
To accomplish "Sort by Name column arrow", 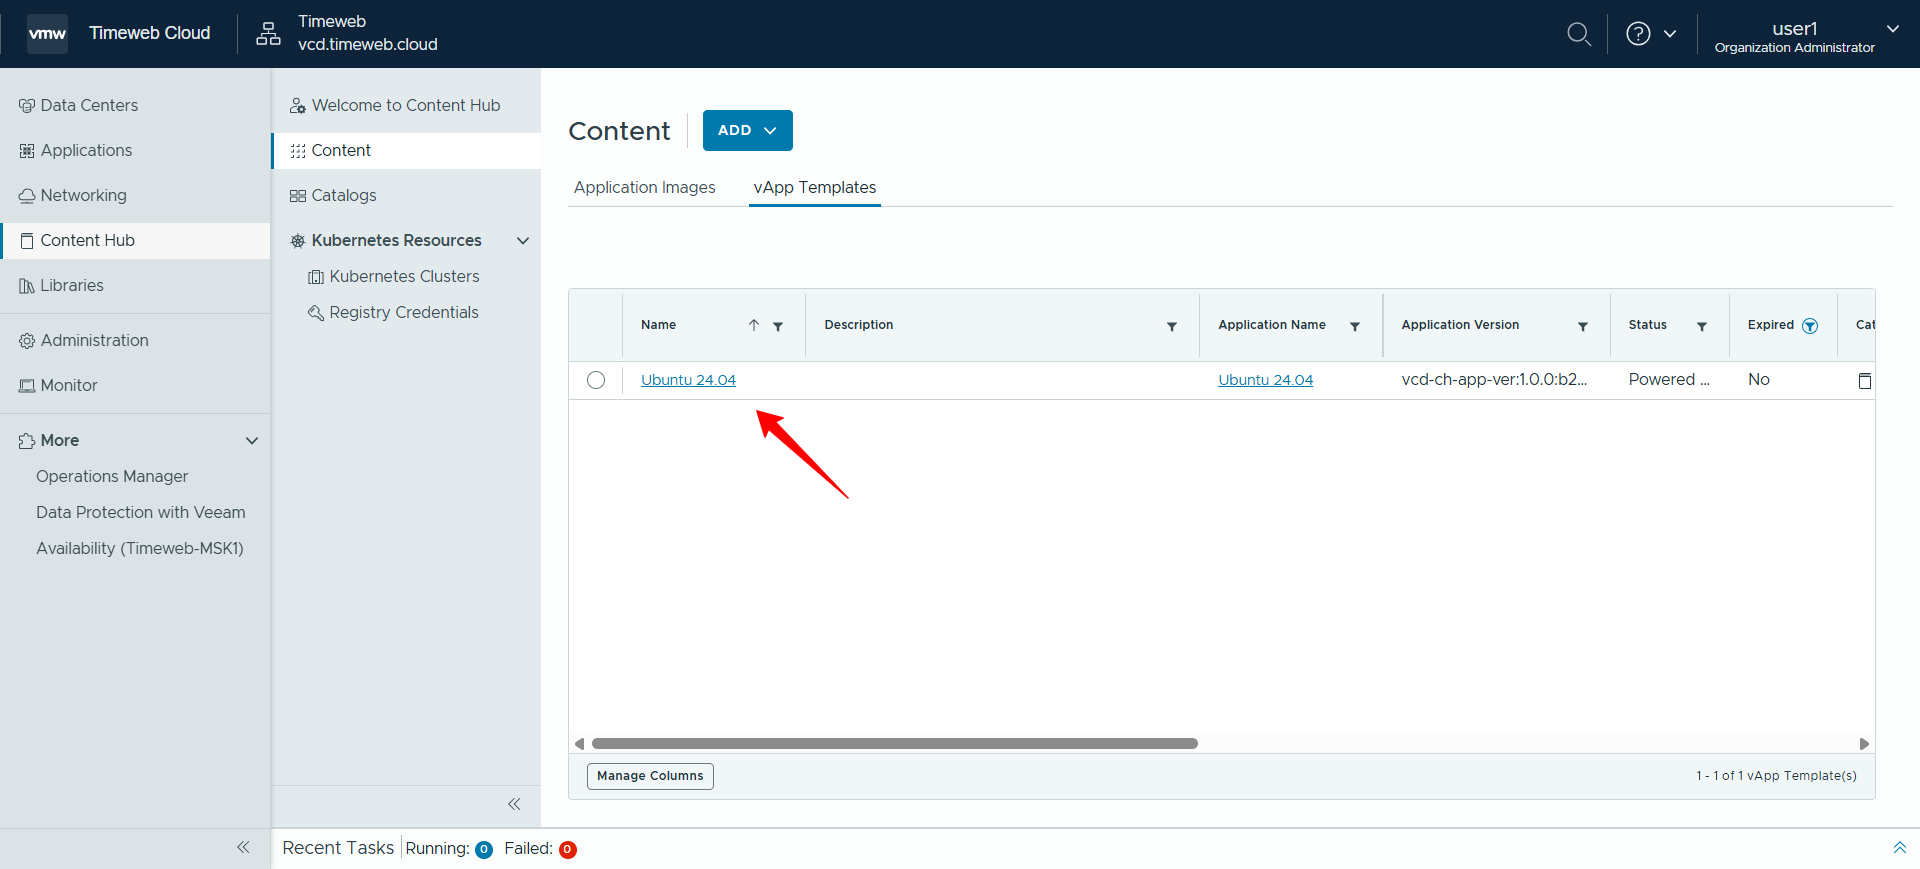I will tap(754, 325).
